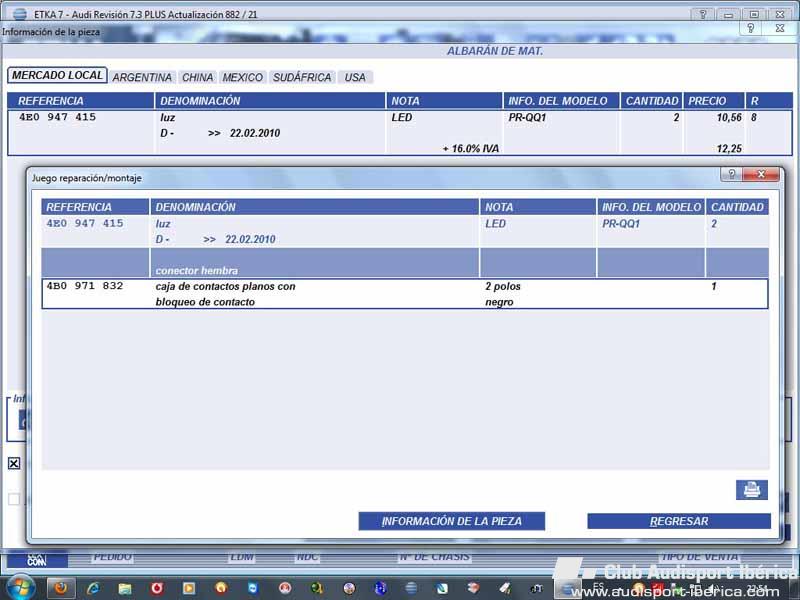Screen dimensions: 800x600
Task: Switch to the USA market tab
Action: click(x=355, y=78)
